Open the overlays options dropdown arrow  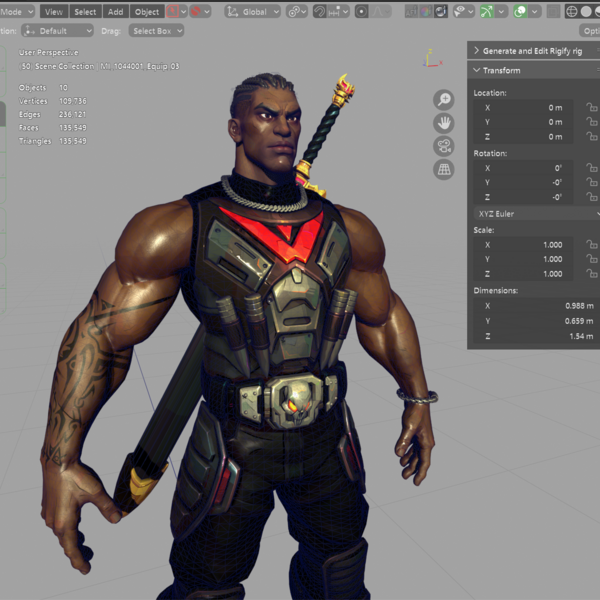[x=535, y=12]
